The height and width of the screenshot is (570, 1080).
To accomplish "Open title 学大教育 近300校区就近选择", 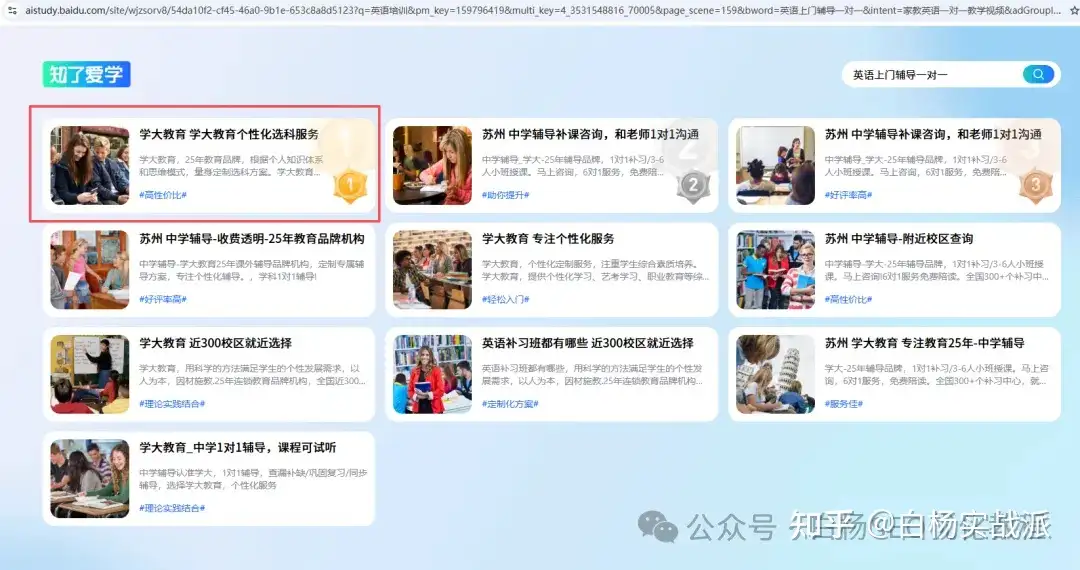I will click(216, 343).
